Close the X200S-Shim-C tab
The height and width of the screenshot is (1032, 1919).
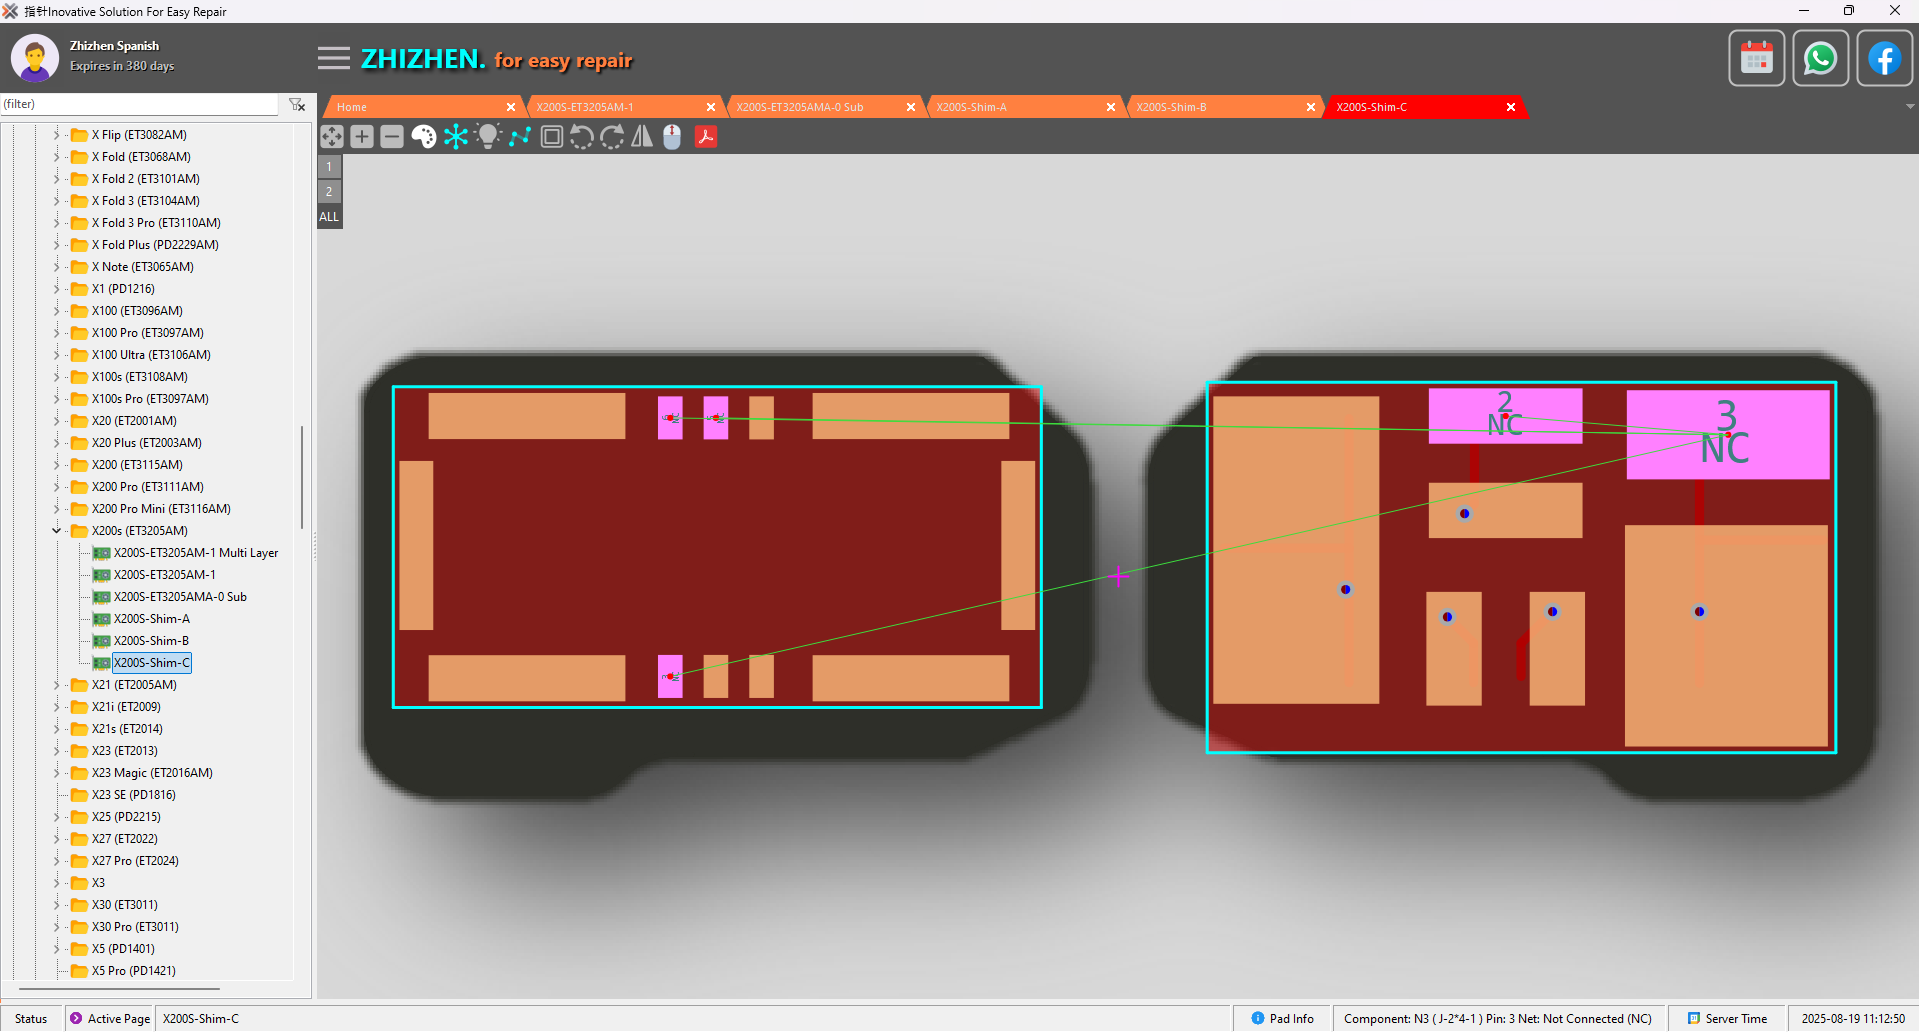coord(1511,107)
